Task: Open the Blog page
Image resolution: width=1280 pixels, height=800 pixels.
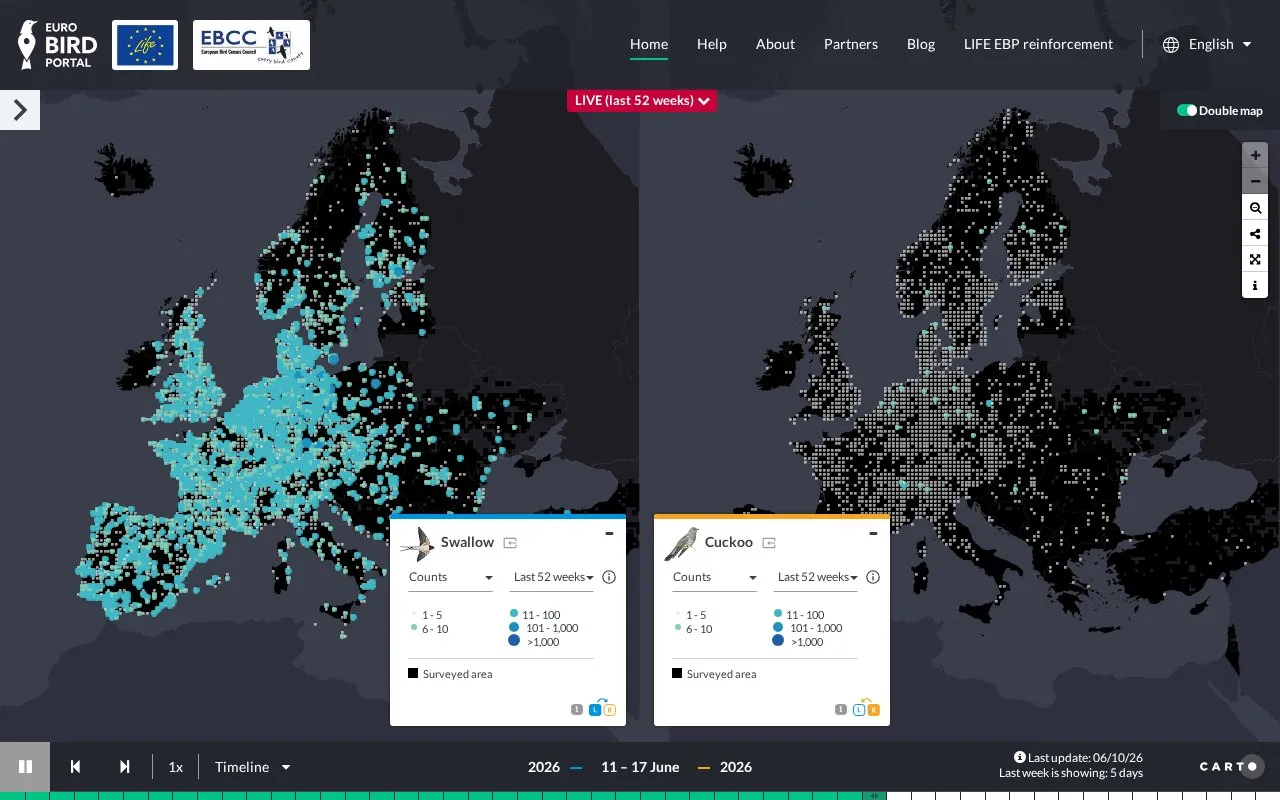Action: pyautogui.click(x=921, y=44)
